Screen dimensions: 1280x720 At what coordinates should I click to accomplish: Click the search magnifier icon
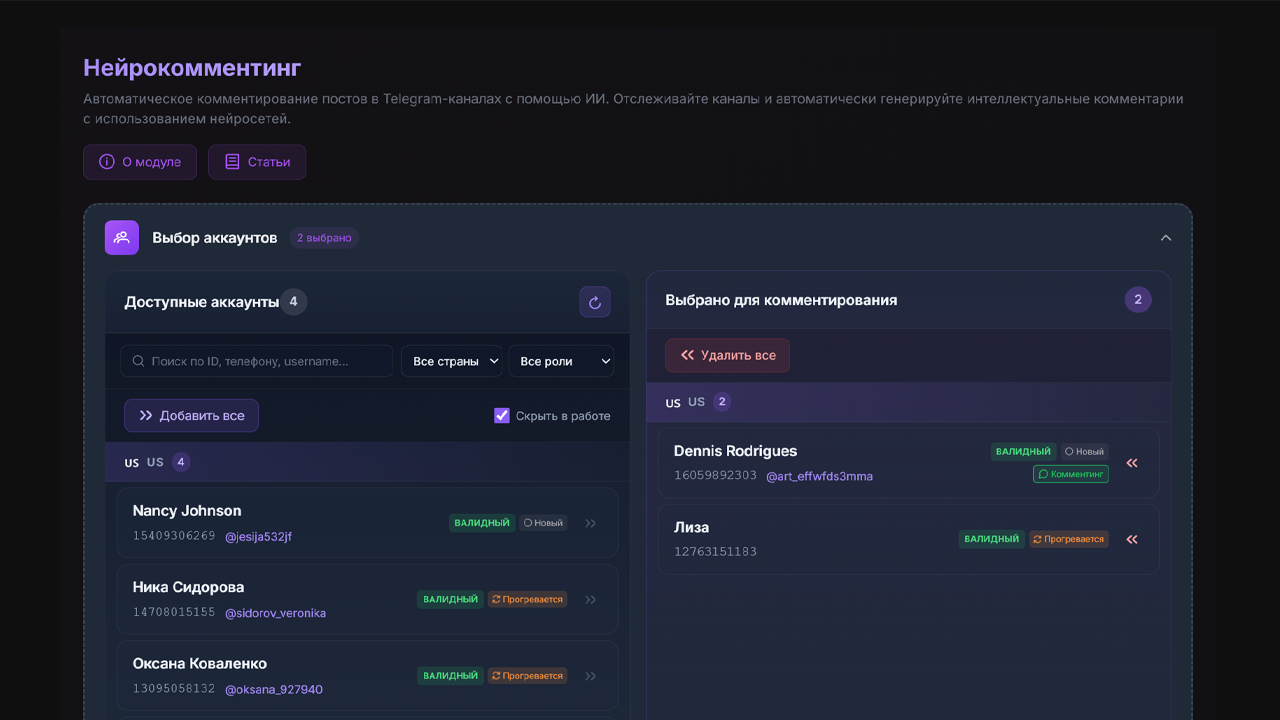[139, 361]
